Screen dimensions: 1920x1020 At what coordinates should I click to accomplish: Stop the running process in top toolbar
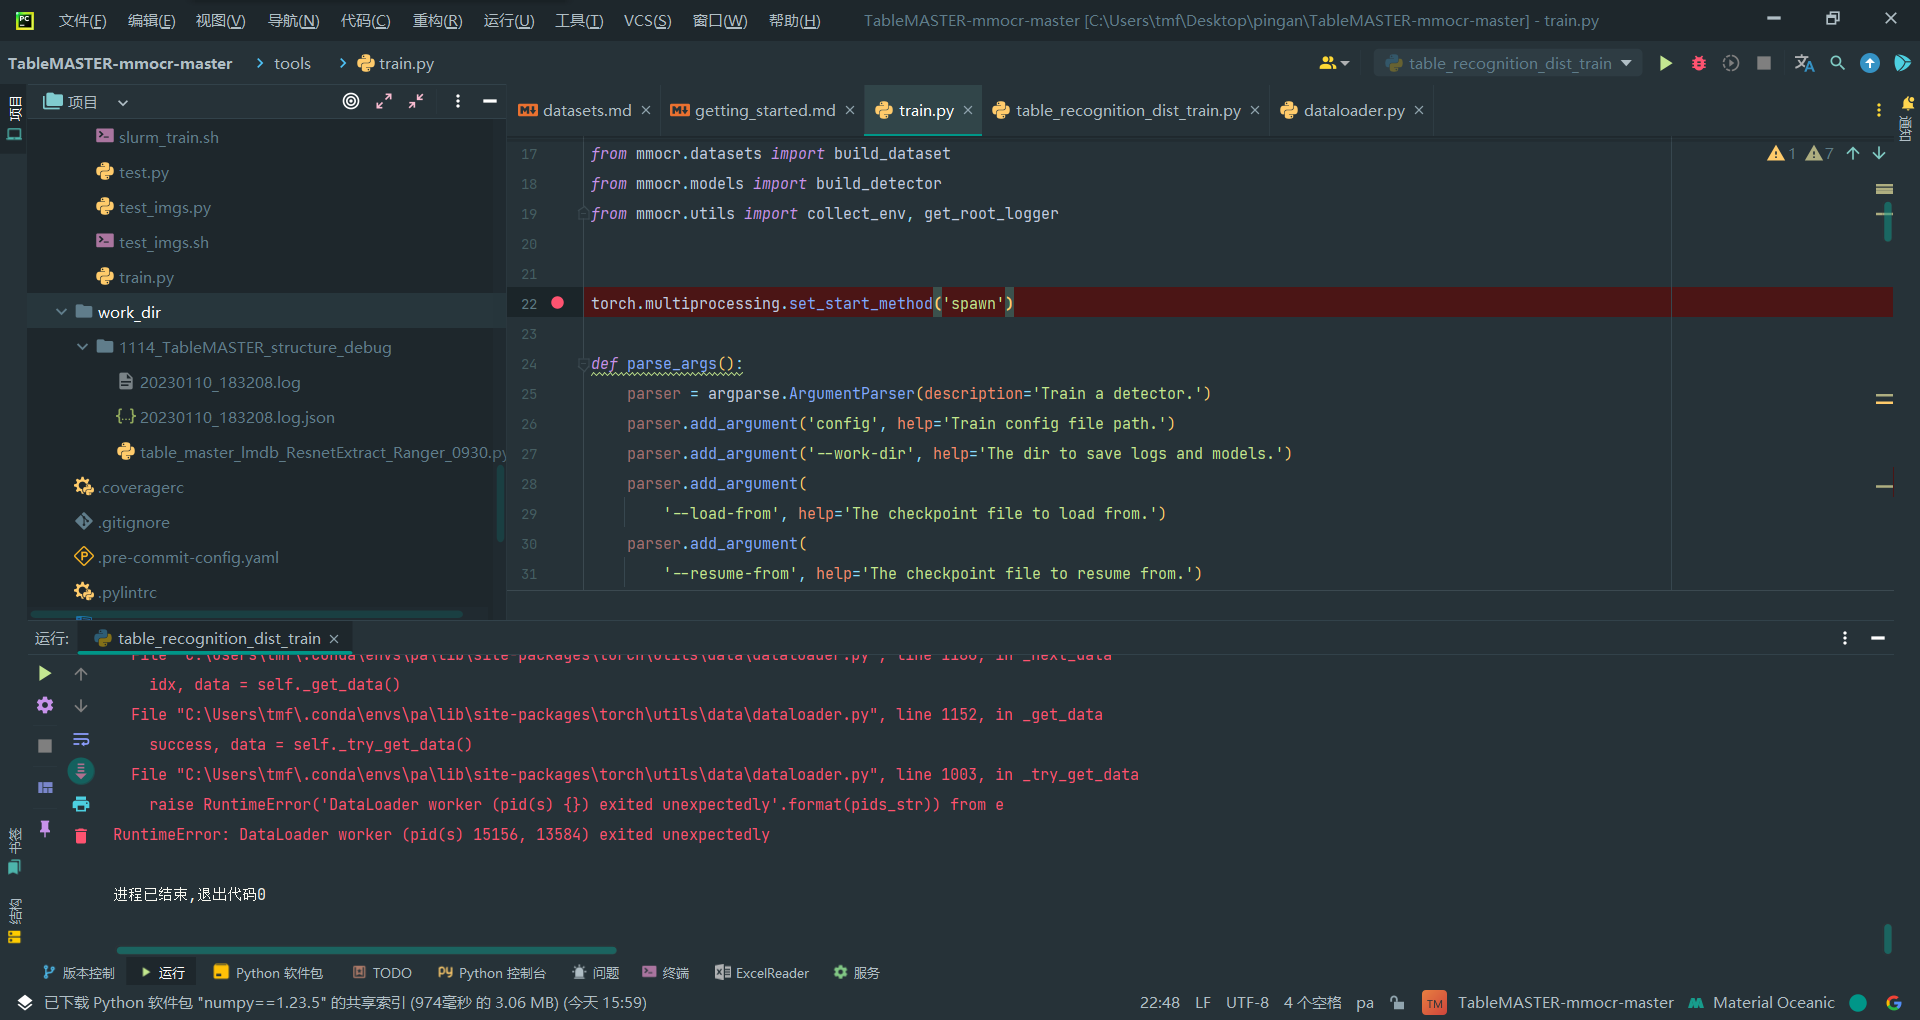pyautogui.click(x=1764, y=63)
